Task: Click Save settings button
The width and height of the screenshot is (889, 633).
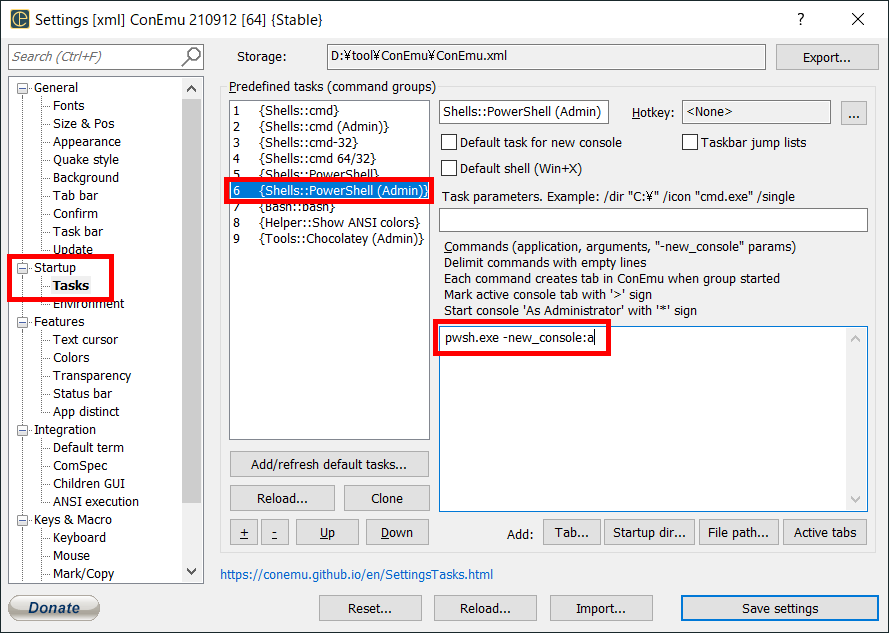Action: point(780,609)
